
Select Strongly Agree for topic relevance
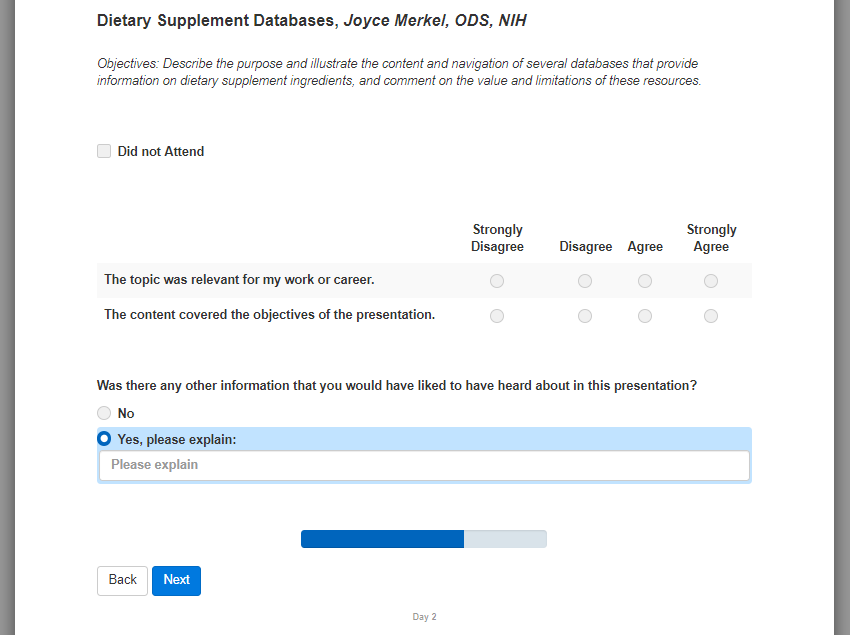(x=711, y=281)
